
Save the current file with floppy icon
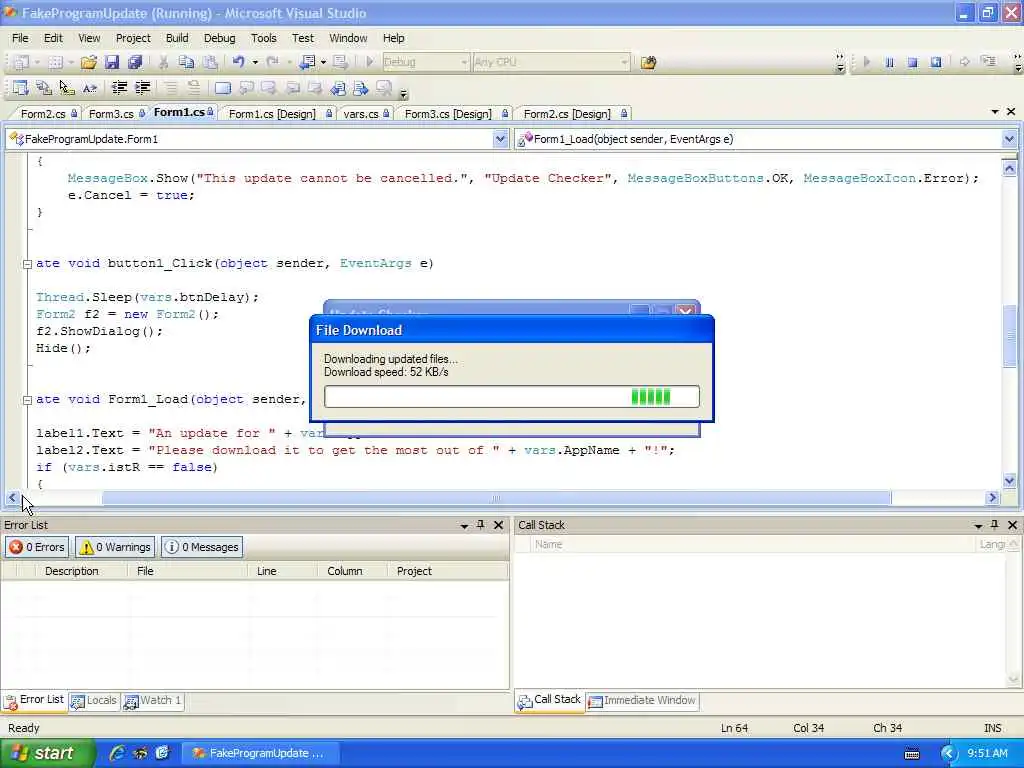coord(112,62)
